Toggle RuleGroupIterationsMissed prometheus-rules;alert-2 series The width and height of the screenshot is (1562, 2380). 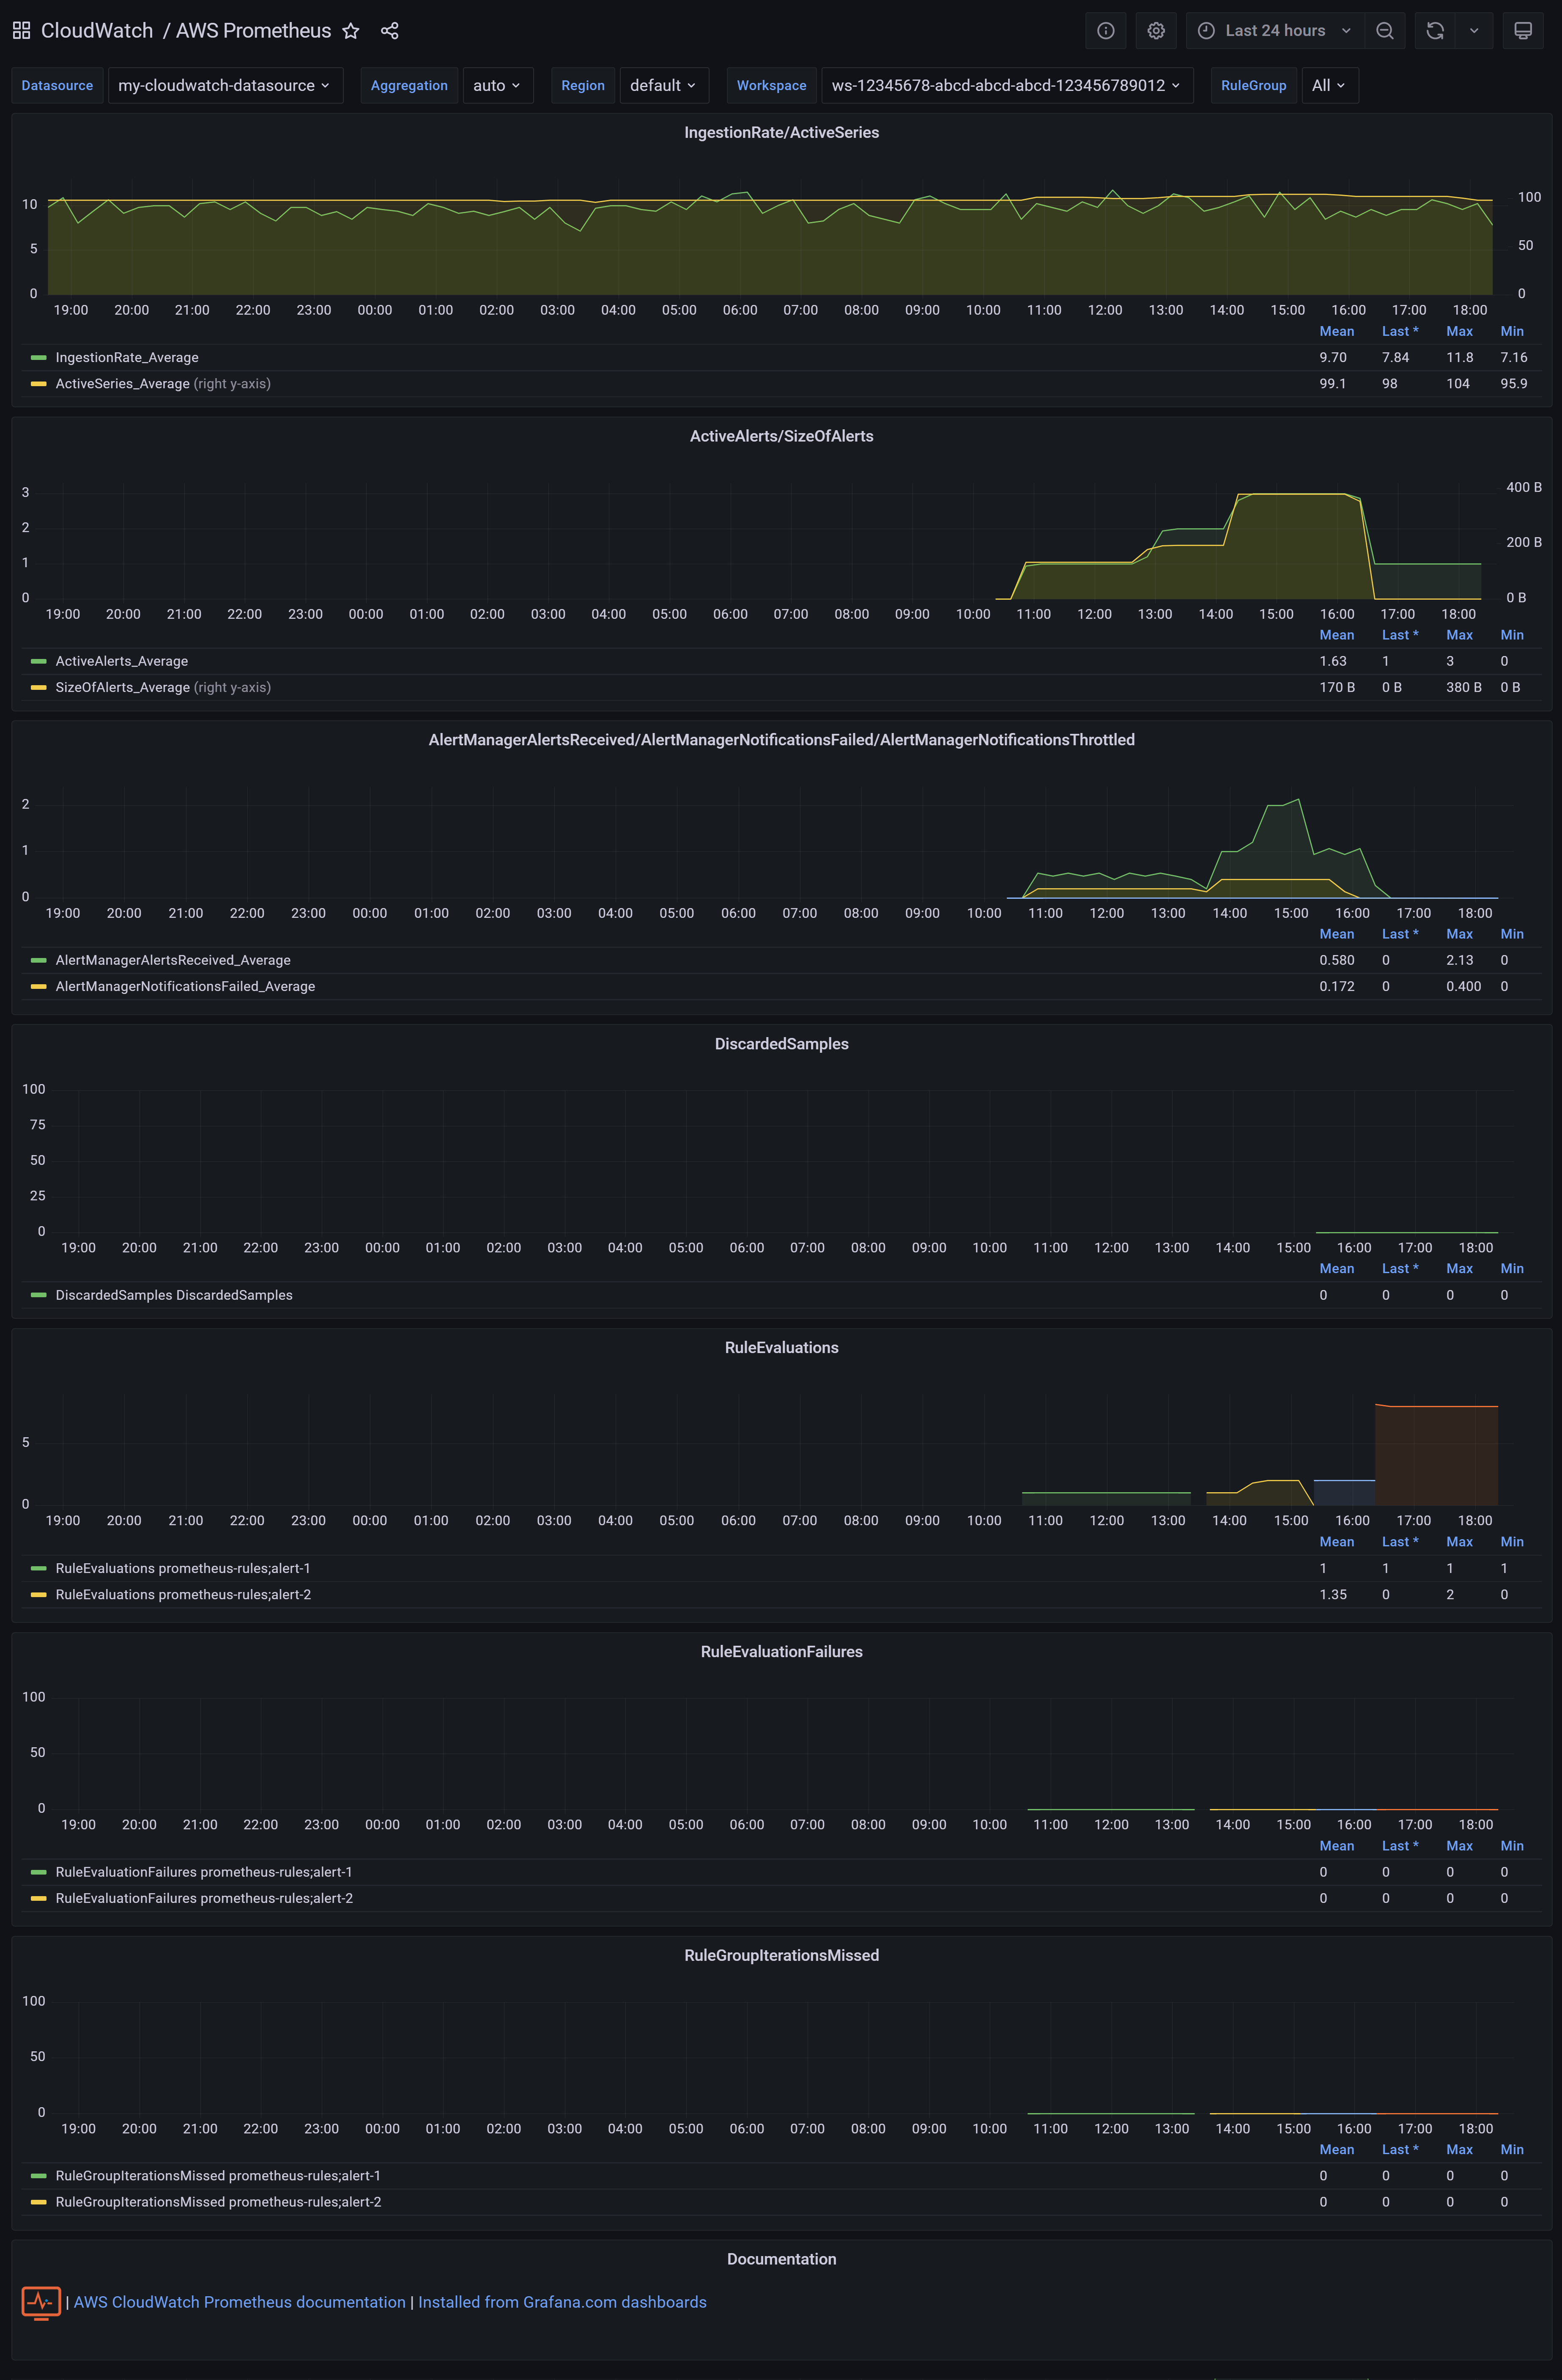click(218, 2202)
